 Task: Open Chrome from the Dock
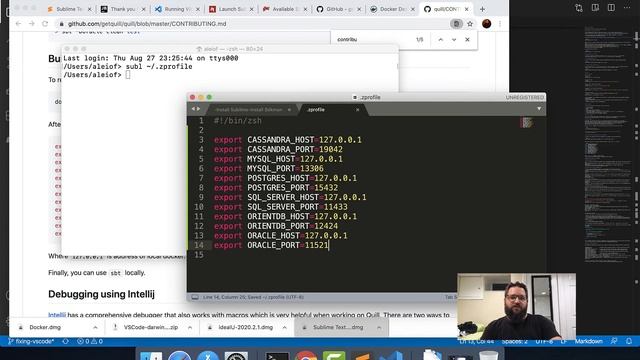(306, 356)
